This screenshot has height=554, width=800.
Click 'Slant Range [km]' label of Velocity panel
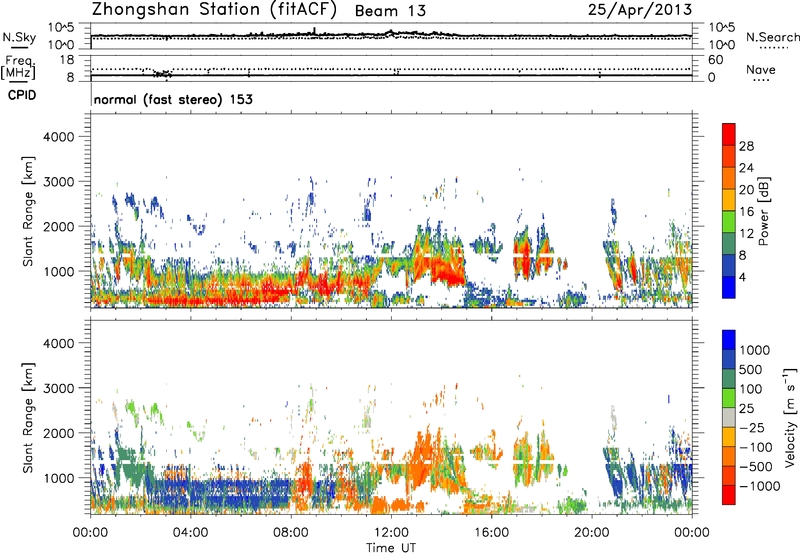[28, 418]
